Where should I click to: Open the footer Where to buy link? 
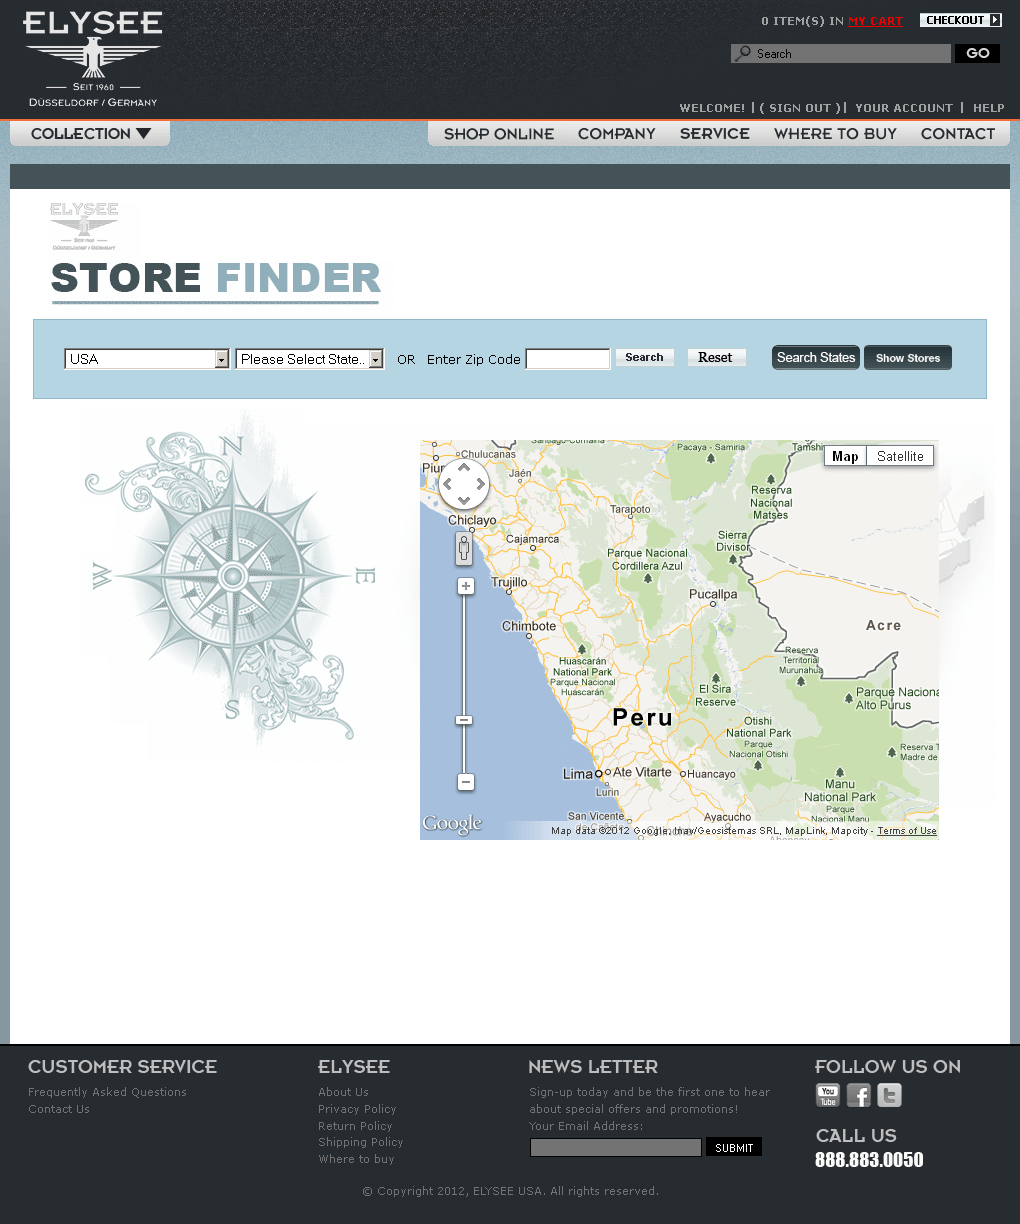coord(356,1159)
